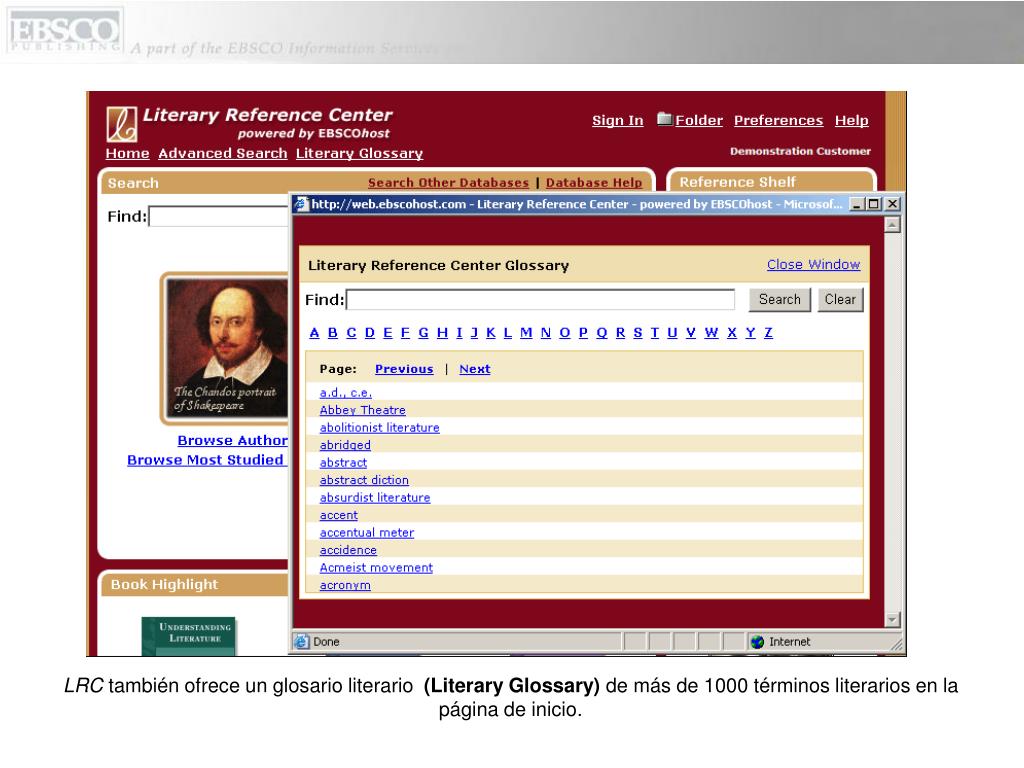The image size is (1024, 768).
Task: Open the Home link
Action: click(127, 153)
